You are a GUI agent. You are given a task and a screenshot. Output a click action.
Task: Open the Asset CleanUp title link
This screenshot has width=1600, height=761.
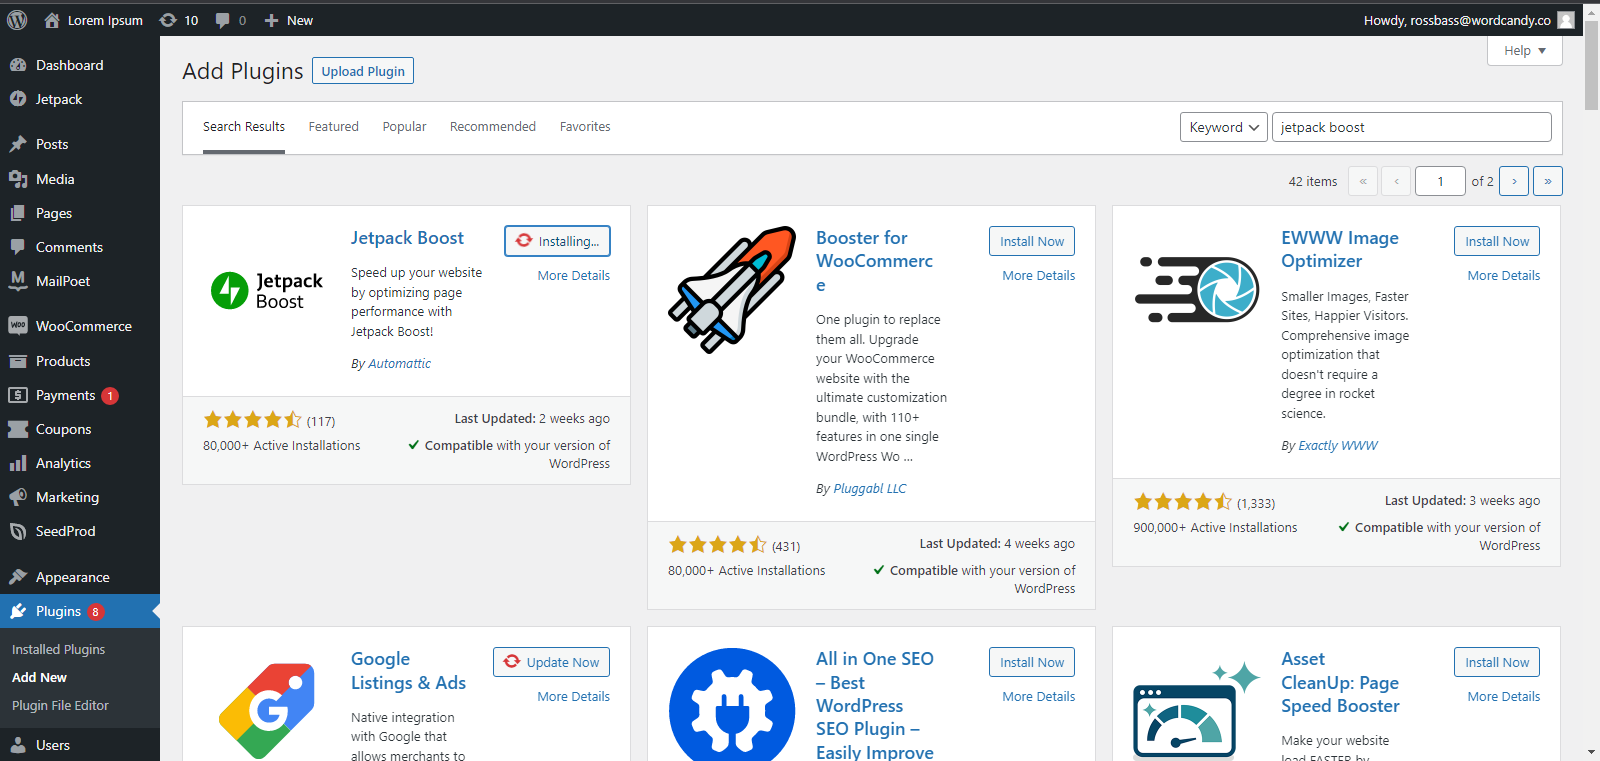tap(1340, 683)
